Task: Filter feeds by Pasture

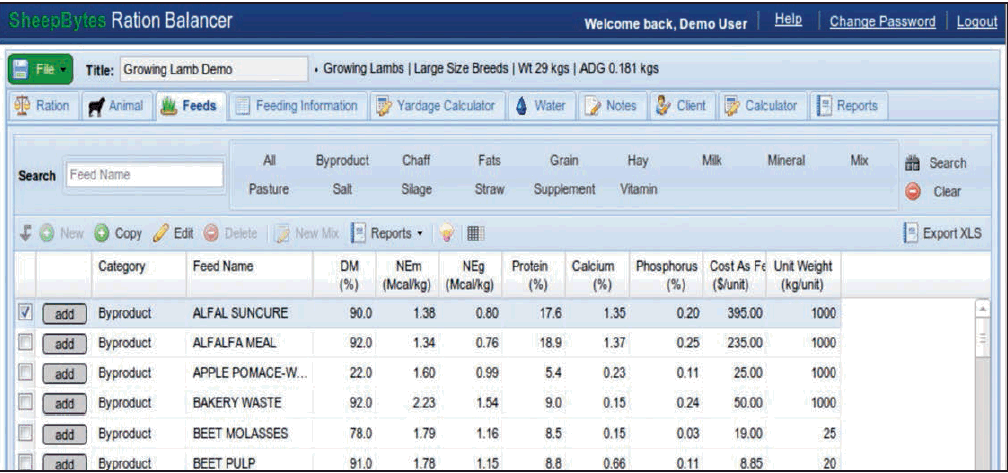Action: [x=269, y=190]
